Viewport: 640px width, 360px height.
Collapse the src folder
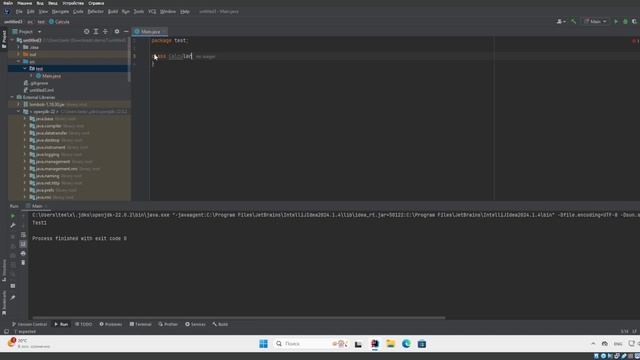(18, 62)
